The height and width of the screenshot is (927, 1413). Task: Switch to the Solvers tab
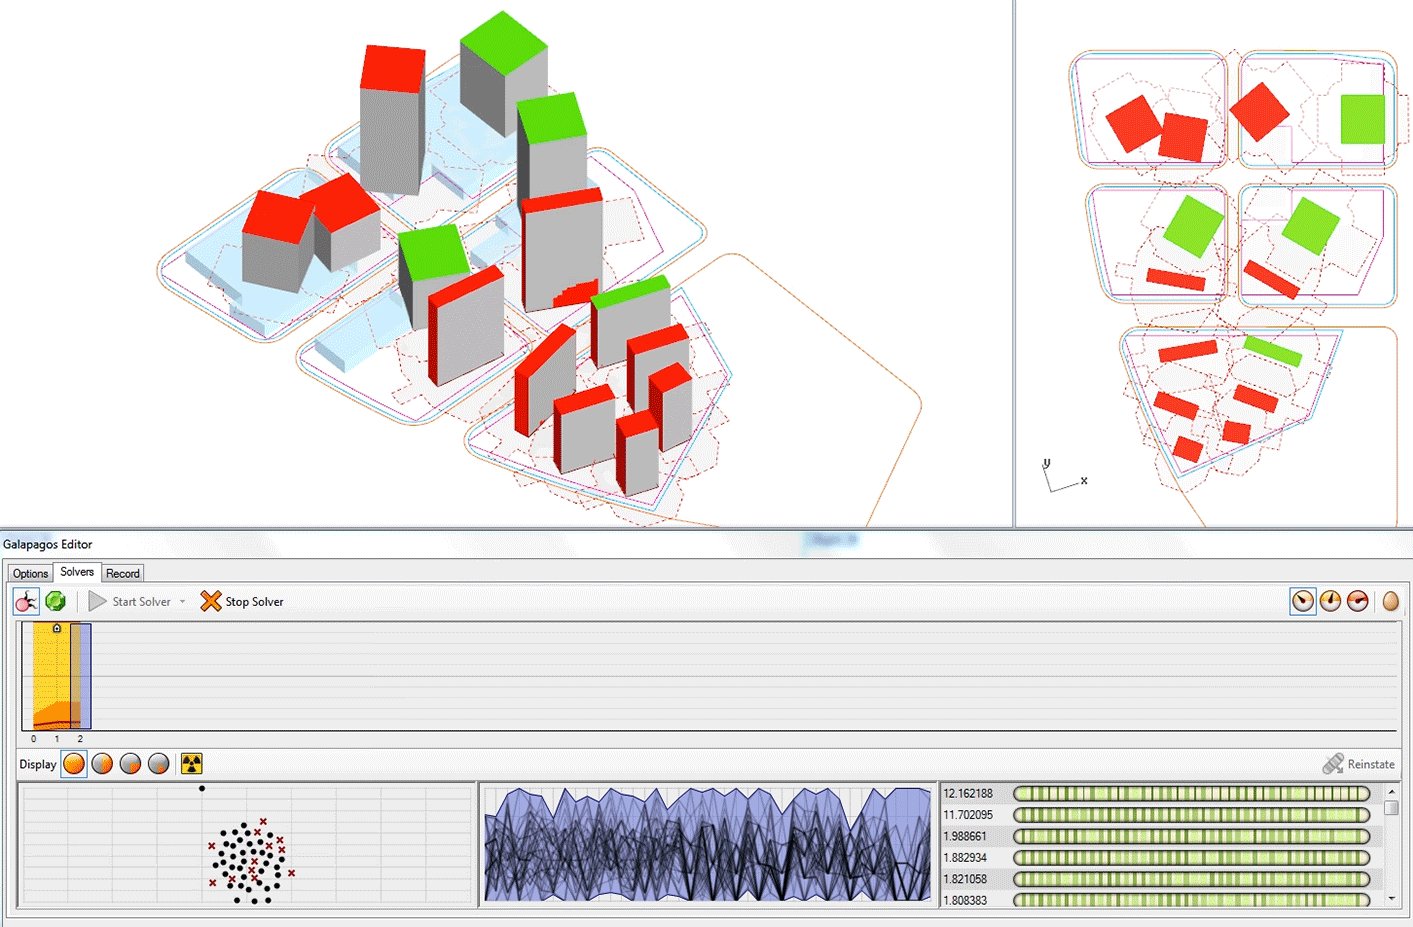(77, 572)
